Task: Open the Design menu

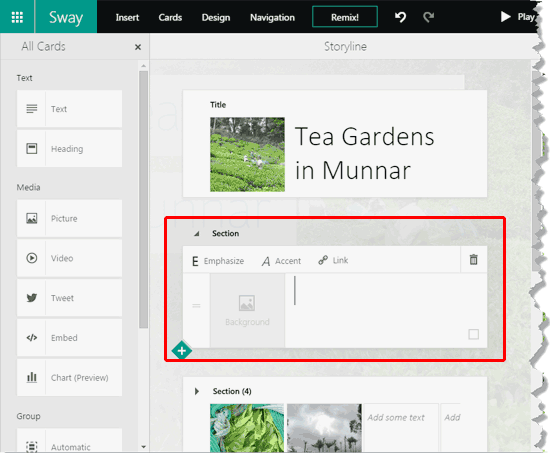Action: (x=216, y=18)
